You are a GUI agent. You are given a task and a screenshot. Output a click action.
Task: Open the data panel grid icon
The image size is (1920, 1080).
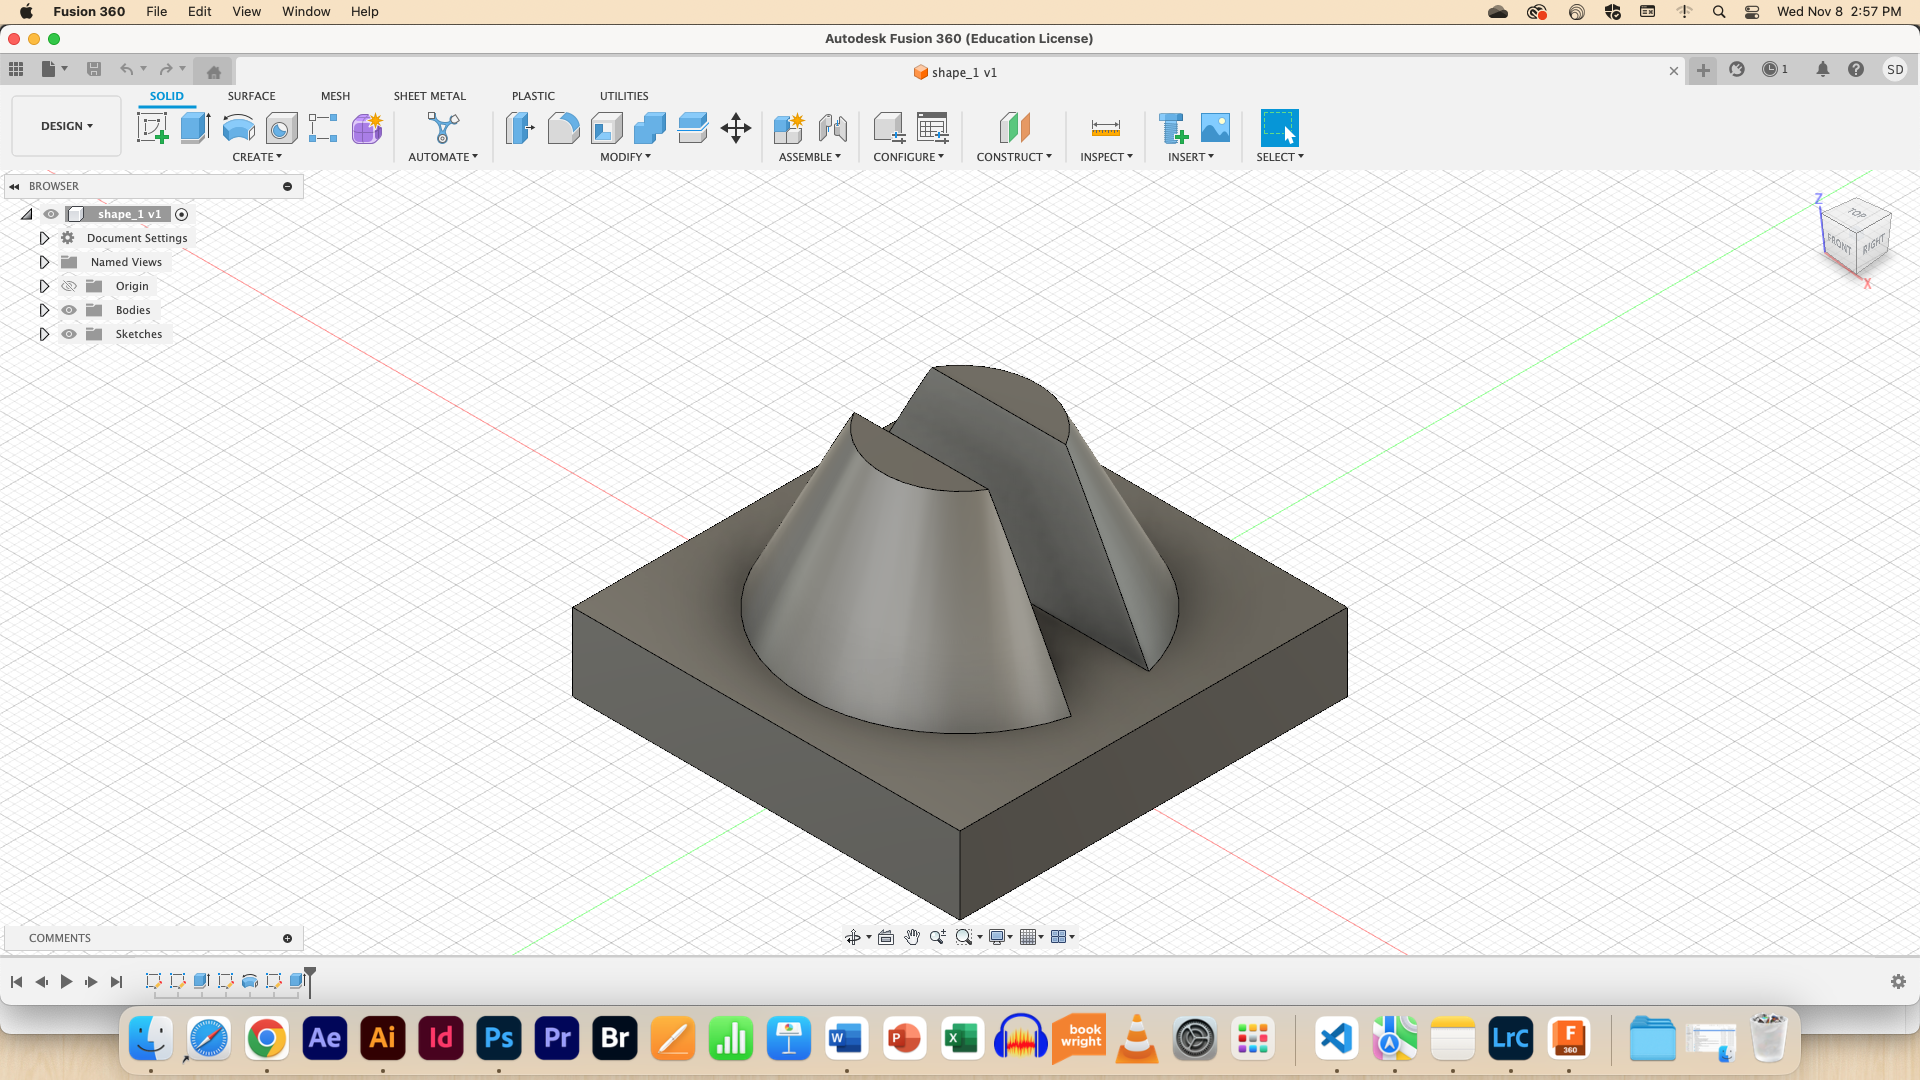tap(16, 69)
